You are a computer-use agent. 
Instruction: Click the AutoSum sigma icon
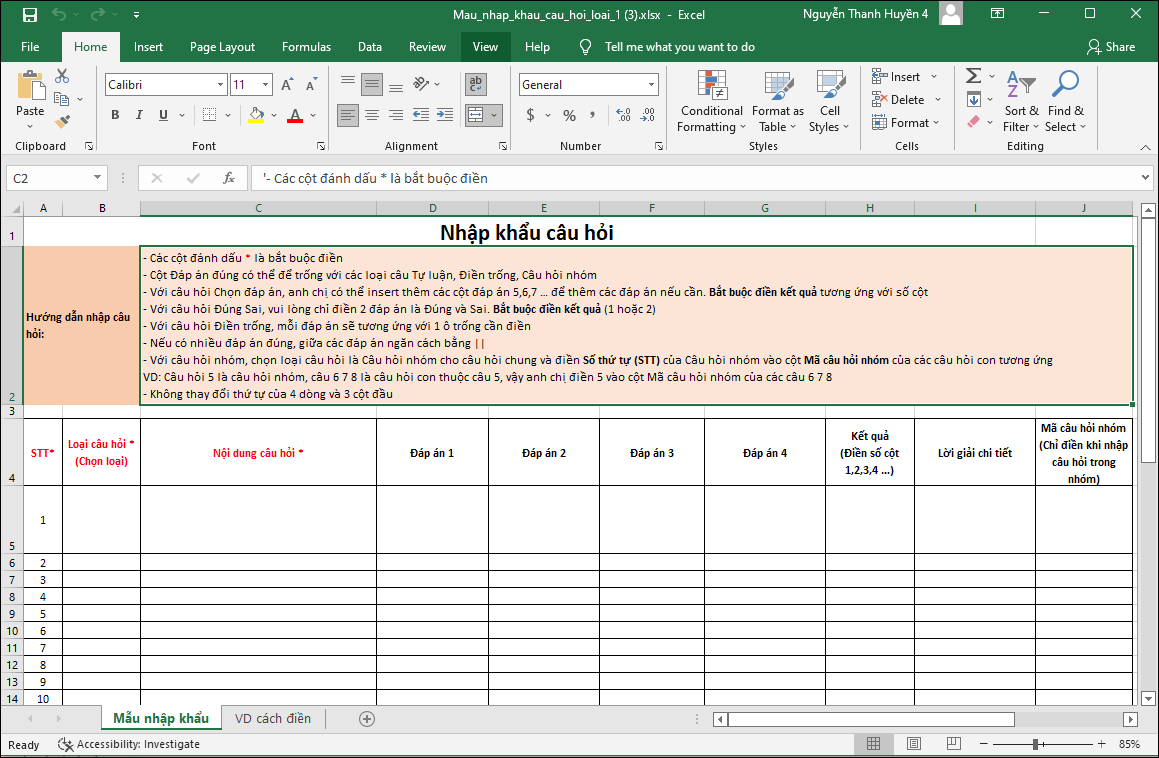[x=972, y=76]
